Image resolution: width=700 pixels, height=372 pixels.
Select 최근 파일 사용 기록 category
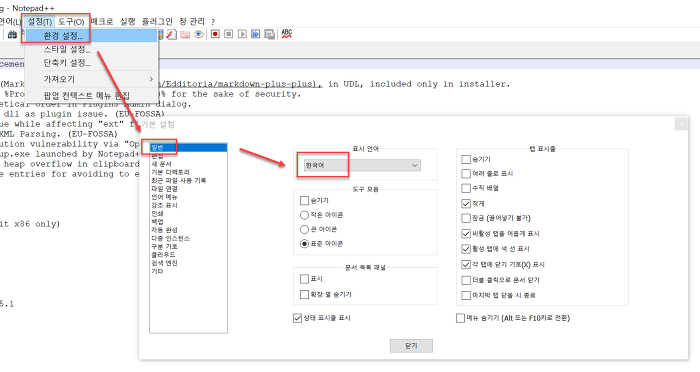click(179, 180)
